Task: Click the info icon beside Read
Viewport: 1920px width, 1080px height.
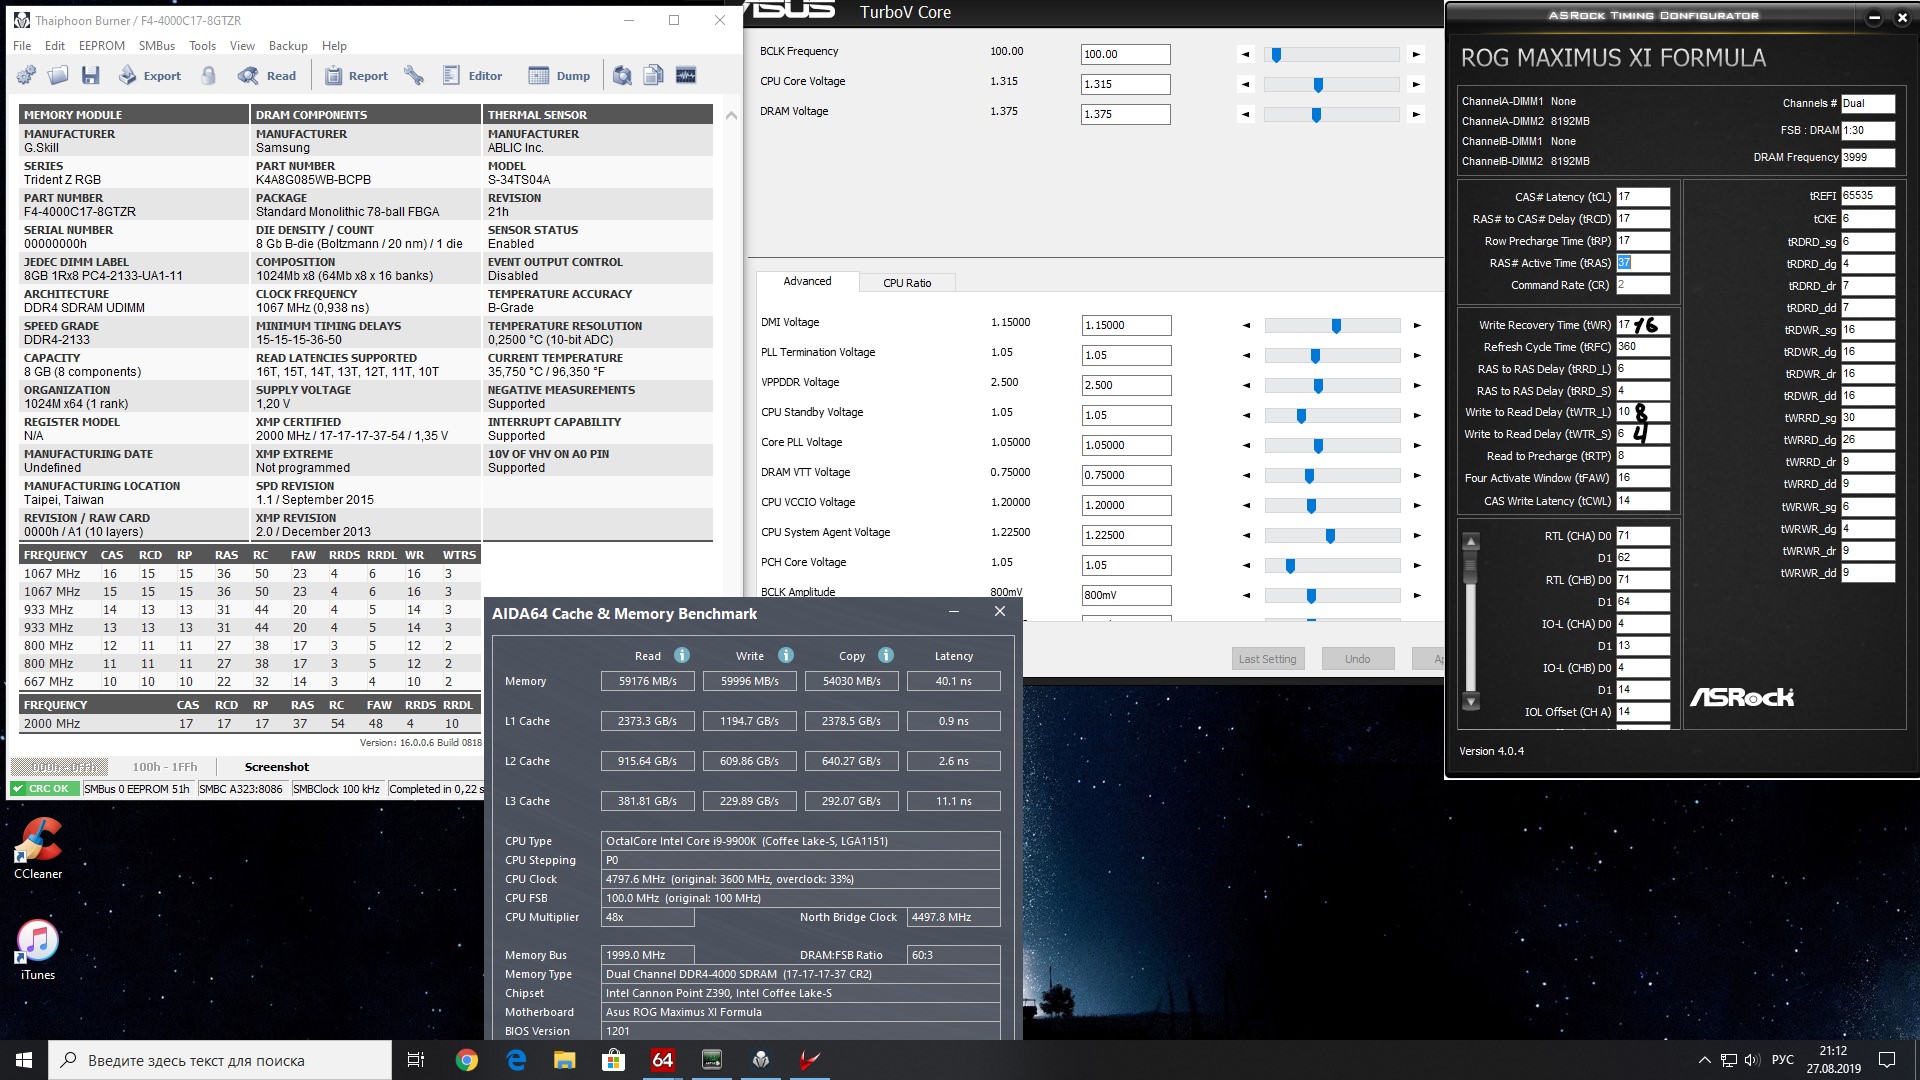Action: pos(682,656)
